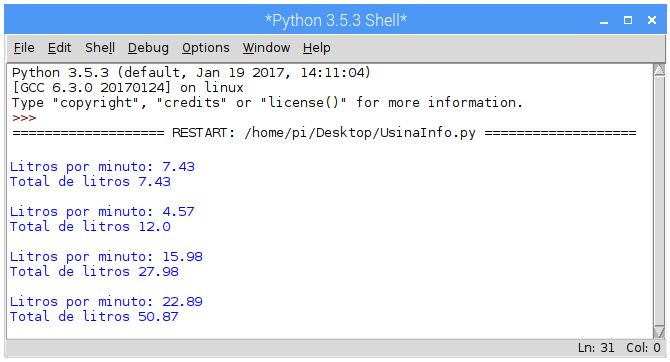
Task: Close the Python 3.5.3 Shell window
Action: coord(652,20)
